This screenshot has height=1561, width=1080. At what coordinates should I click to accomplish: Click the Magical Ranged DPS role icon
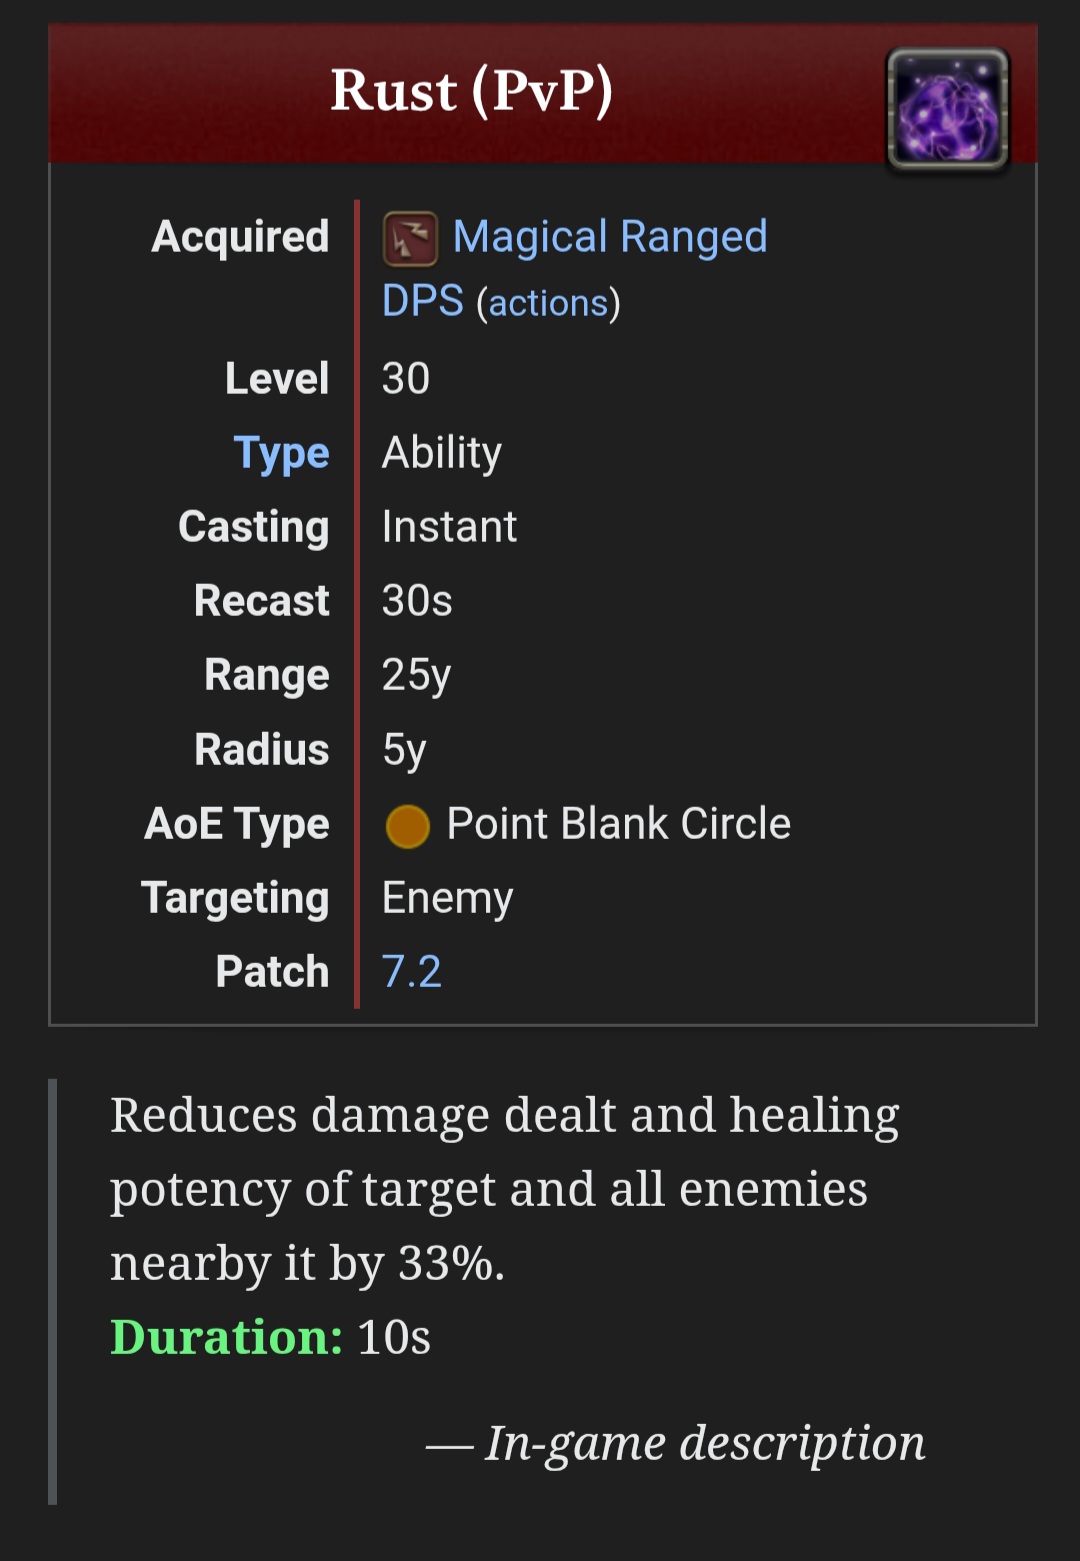pos(410,239)
